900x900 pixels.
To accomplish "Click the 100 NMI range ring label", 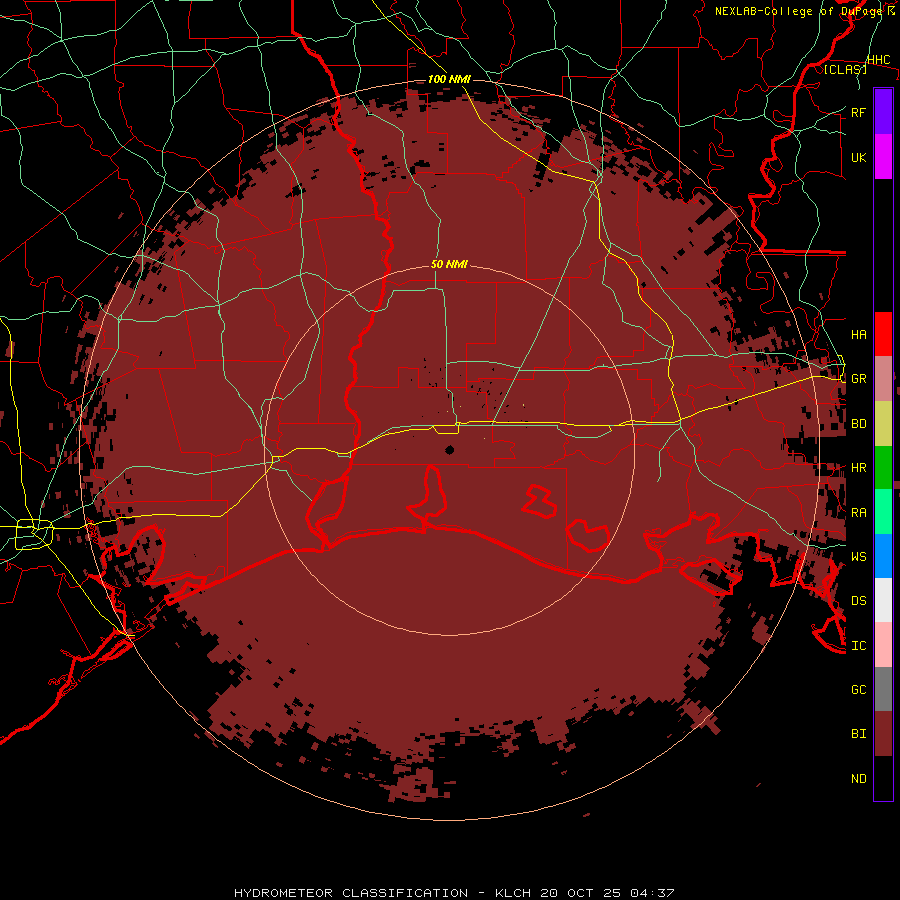I will click(x=449, y=79).
